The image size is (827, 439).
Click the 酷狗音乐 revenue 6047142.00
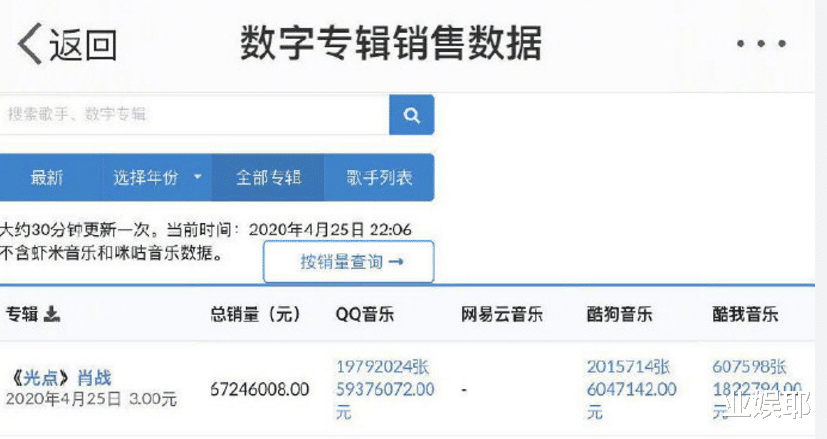coord(631,389)
